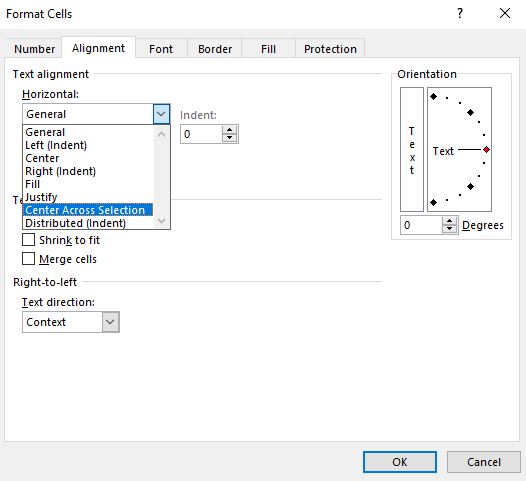Image resolution: width=526 pixels, height=481 pixels.
Task: Open the Border tab
Action: pos(215,49)
